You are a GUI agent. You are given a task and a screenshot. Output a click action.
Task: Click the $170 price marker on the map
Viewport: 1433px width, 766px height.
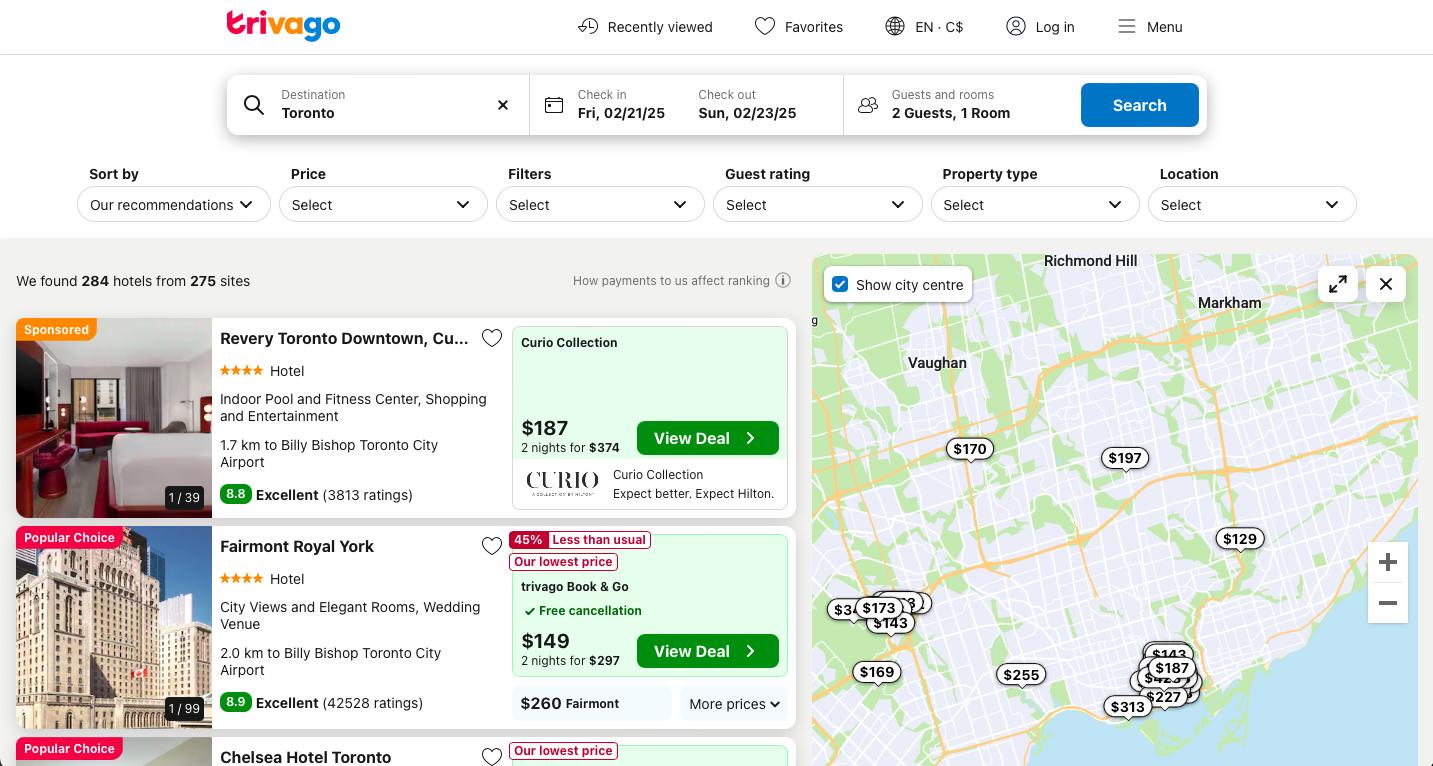click(969, 449)
